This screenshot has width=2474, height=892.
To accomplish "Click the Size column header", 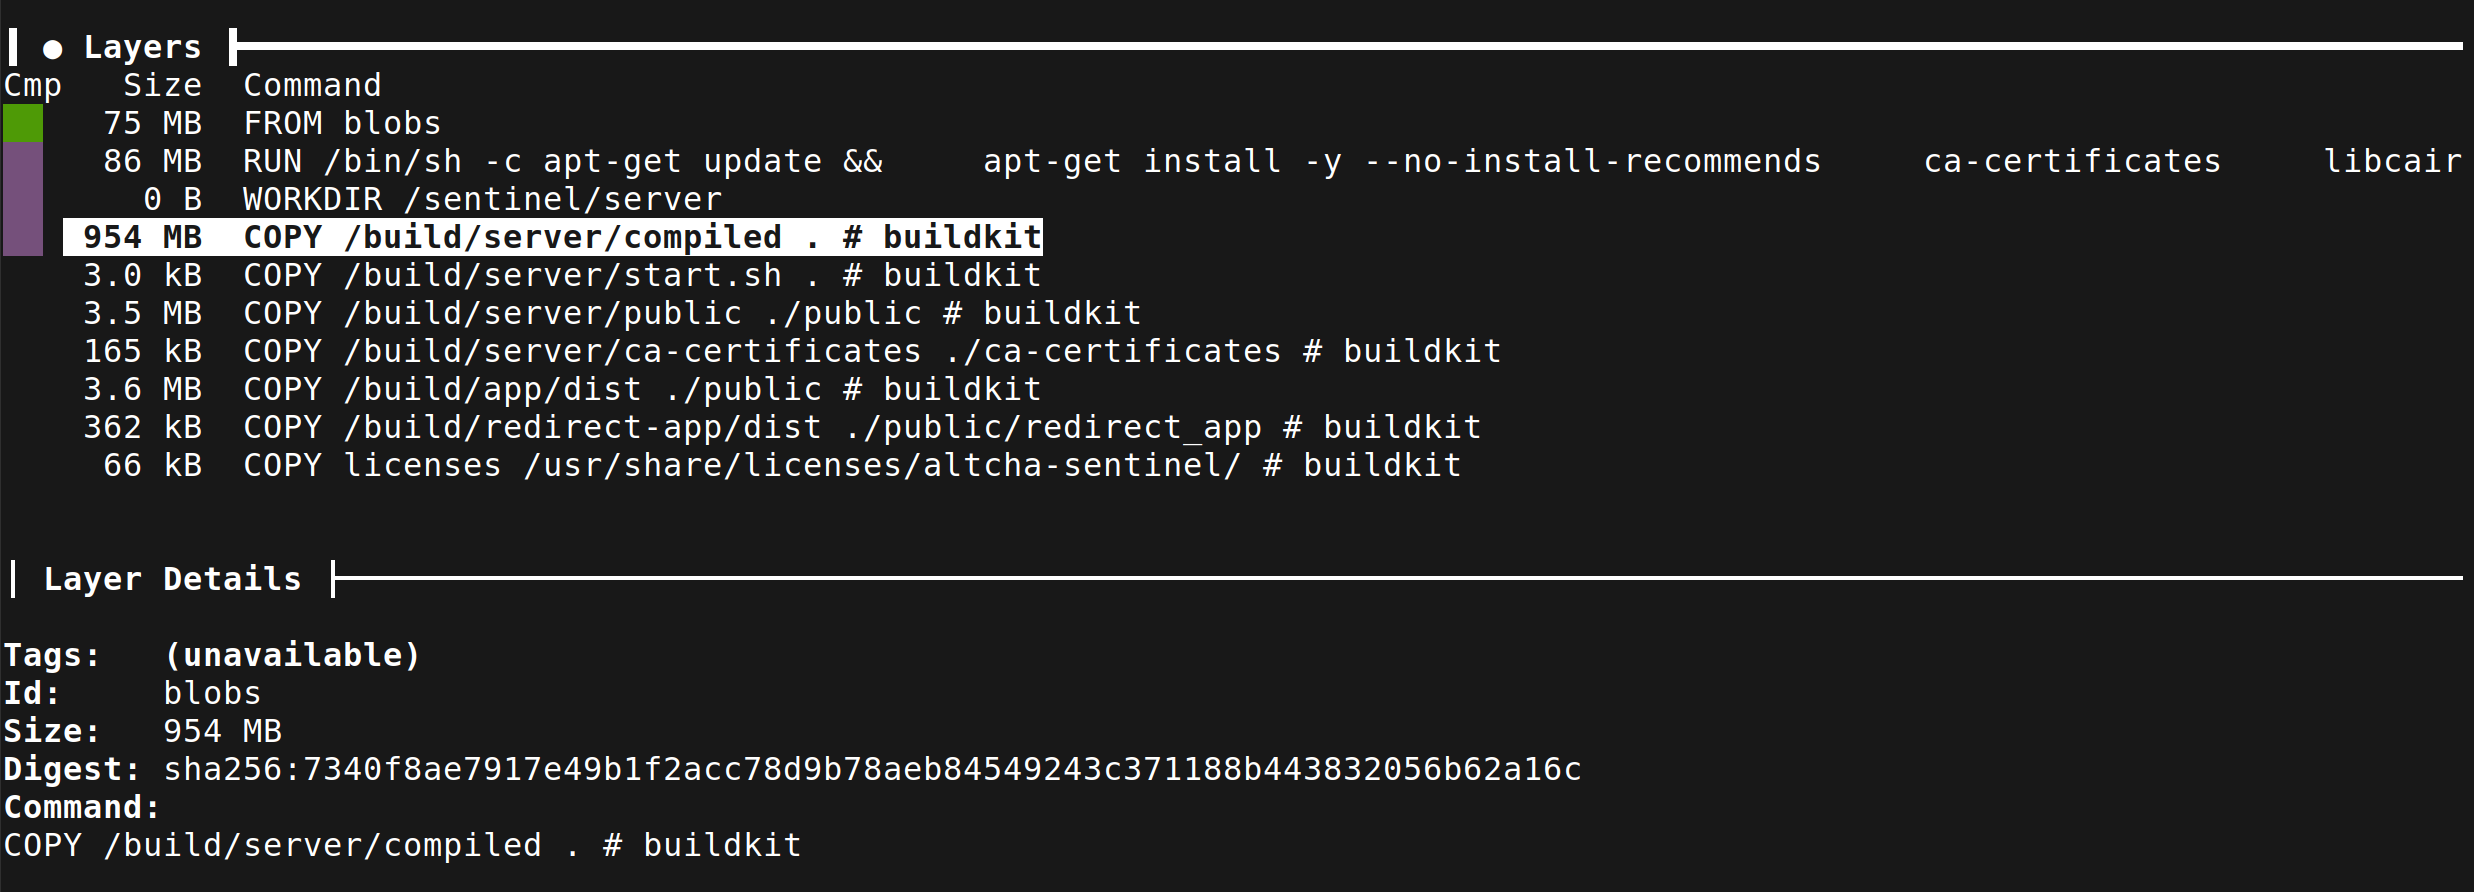I will [162, 84].
